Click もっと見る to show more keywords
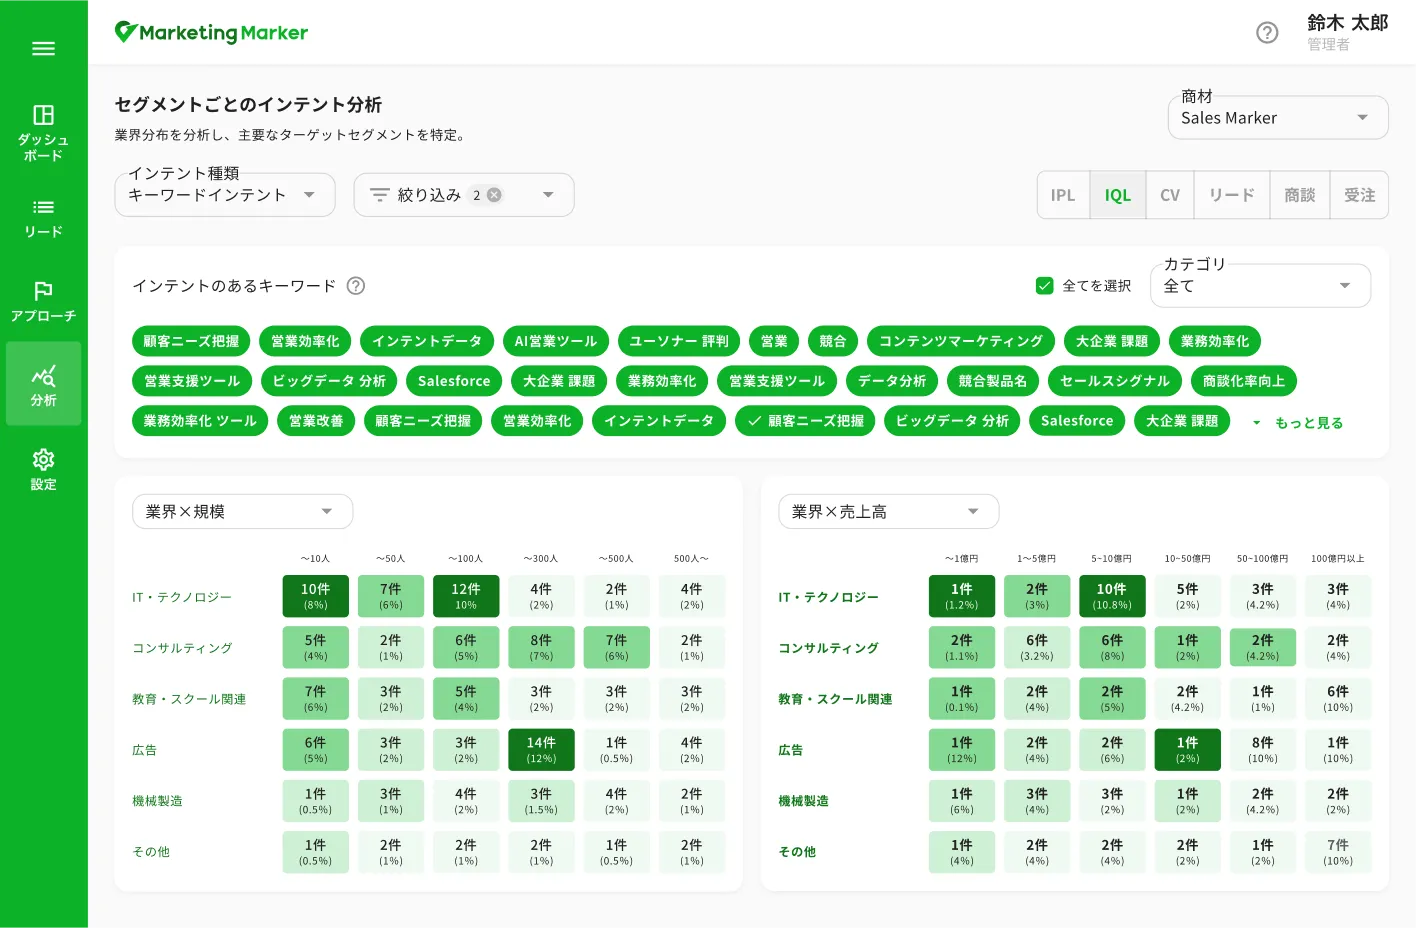The width and height of the screenshot is (1417, 928). coord(1307,423)
